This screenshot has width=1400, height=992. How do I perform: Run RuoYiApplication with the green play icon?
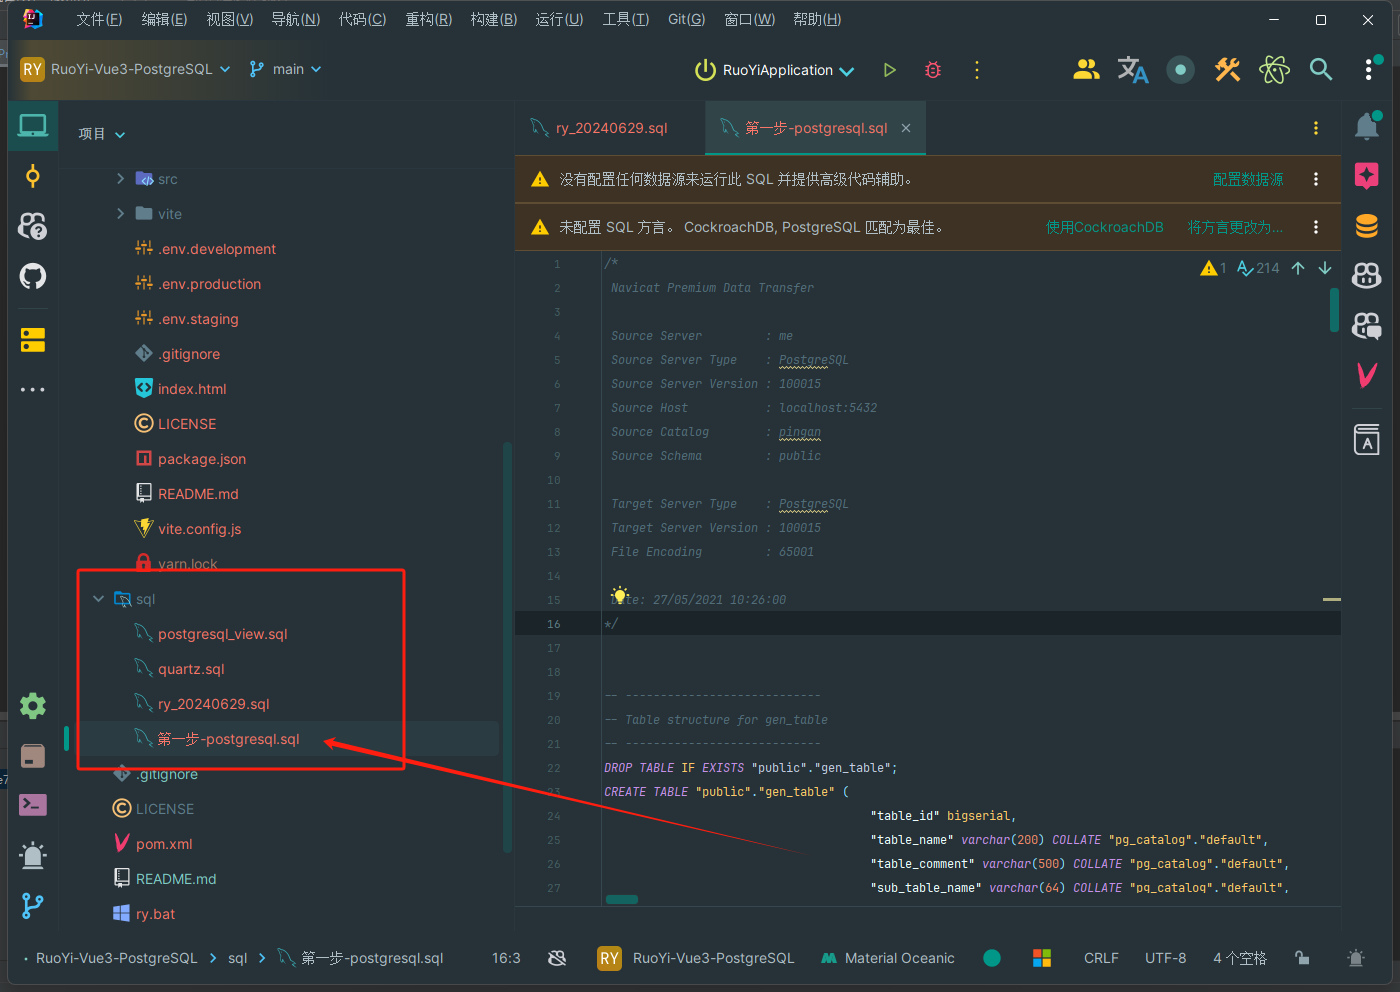pyautogui.click(x=889, y=70)
